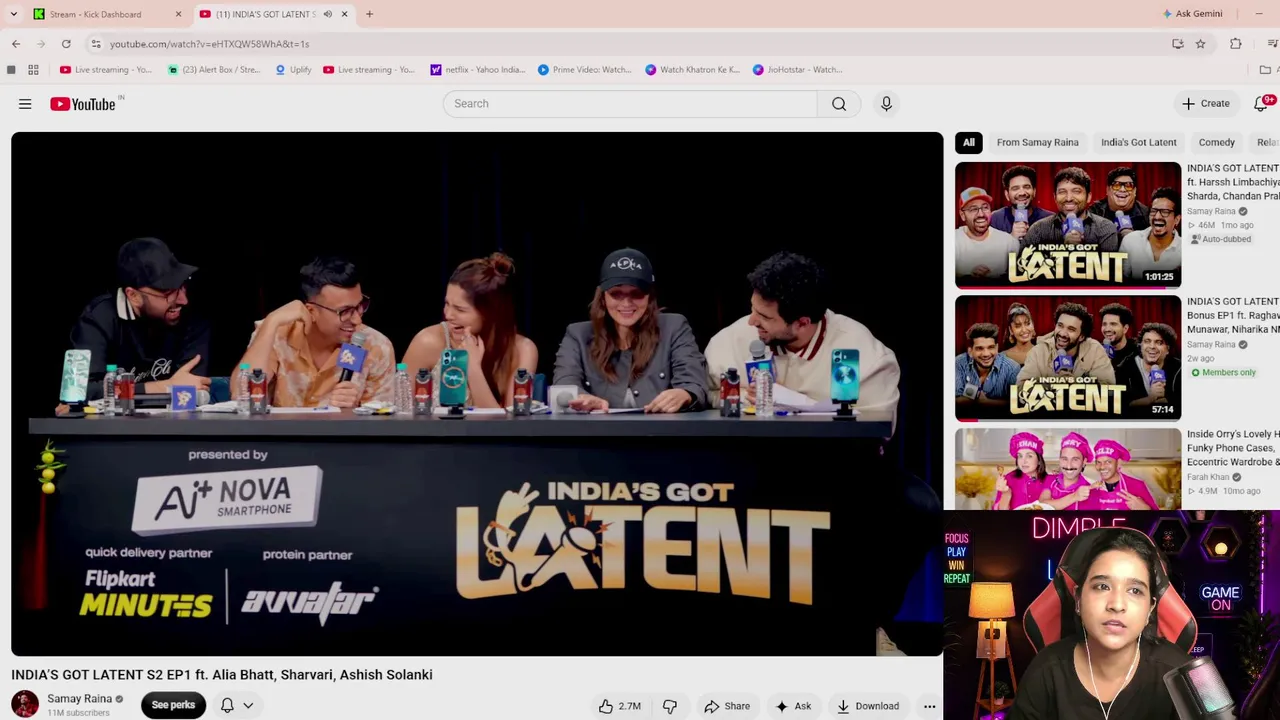Open media controls icon in toolbar
Viewport: 1280px width, 720px height.
[1272, 44]
